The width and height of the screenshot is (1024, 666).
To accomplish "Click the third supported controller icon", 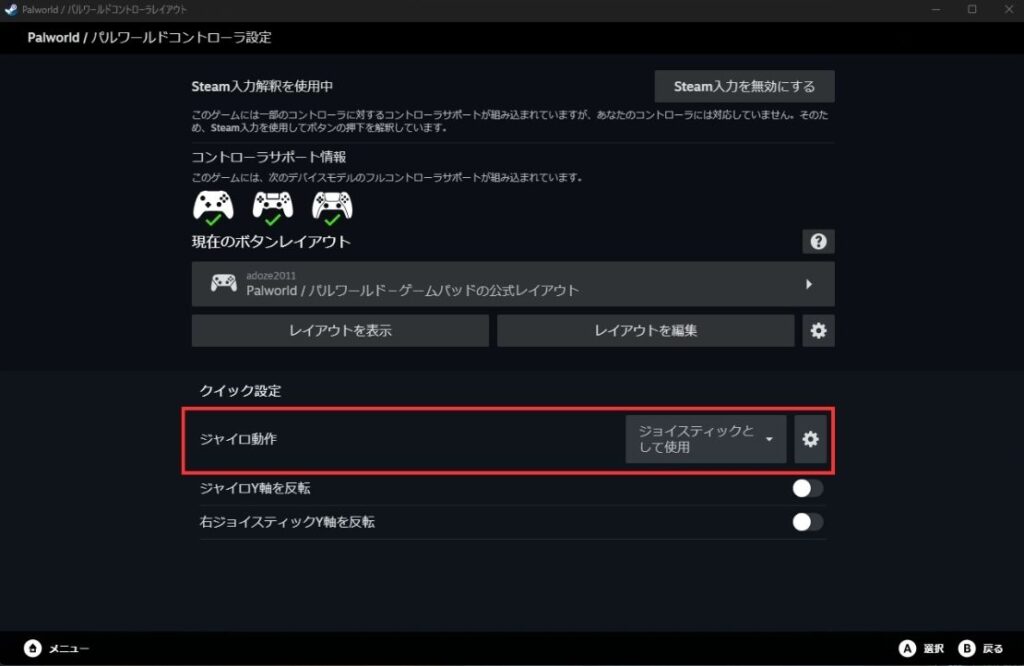I will point(332,207).
